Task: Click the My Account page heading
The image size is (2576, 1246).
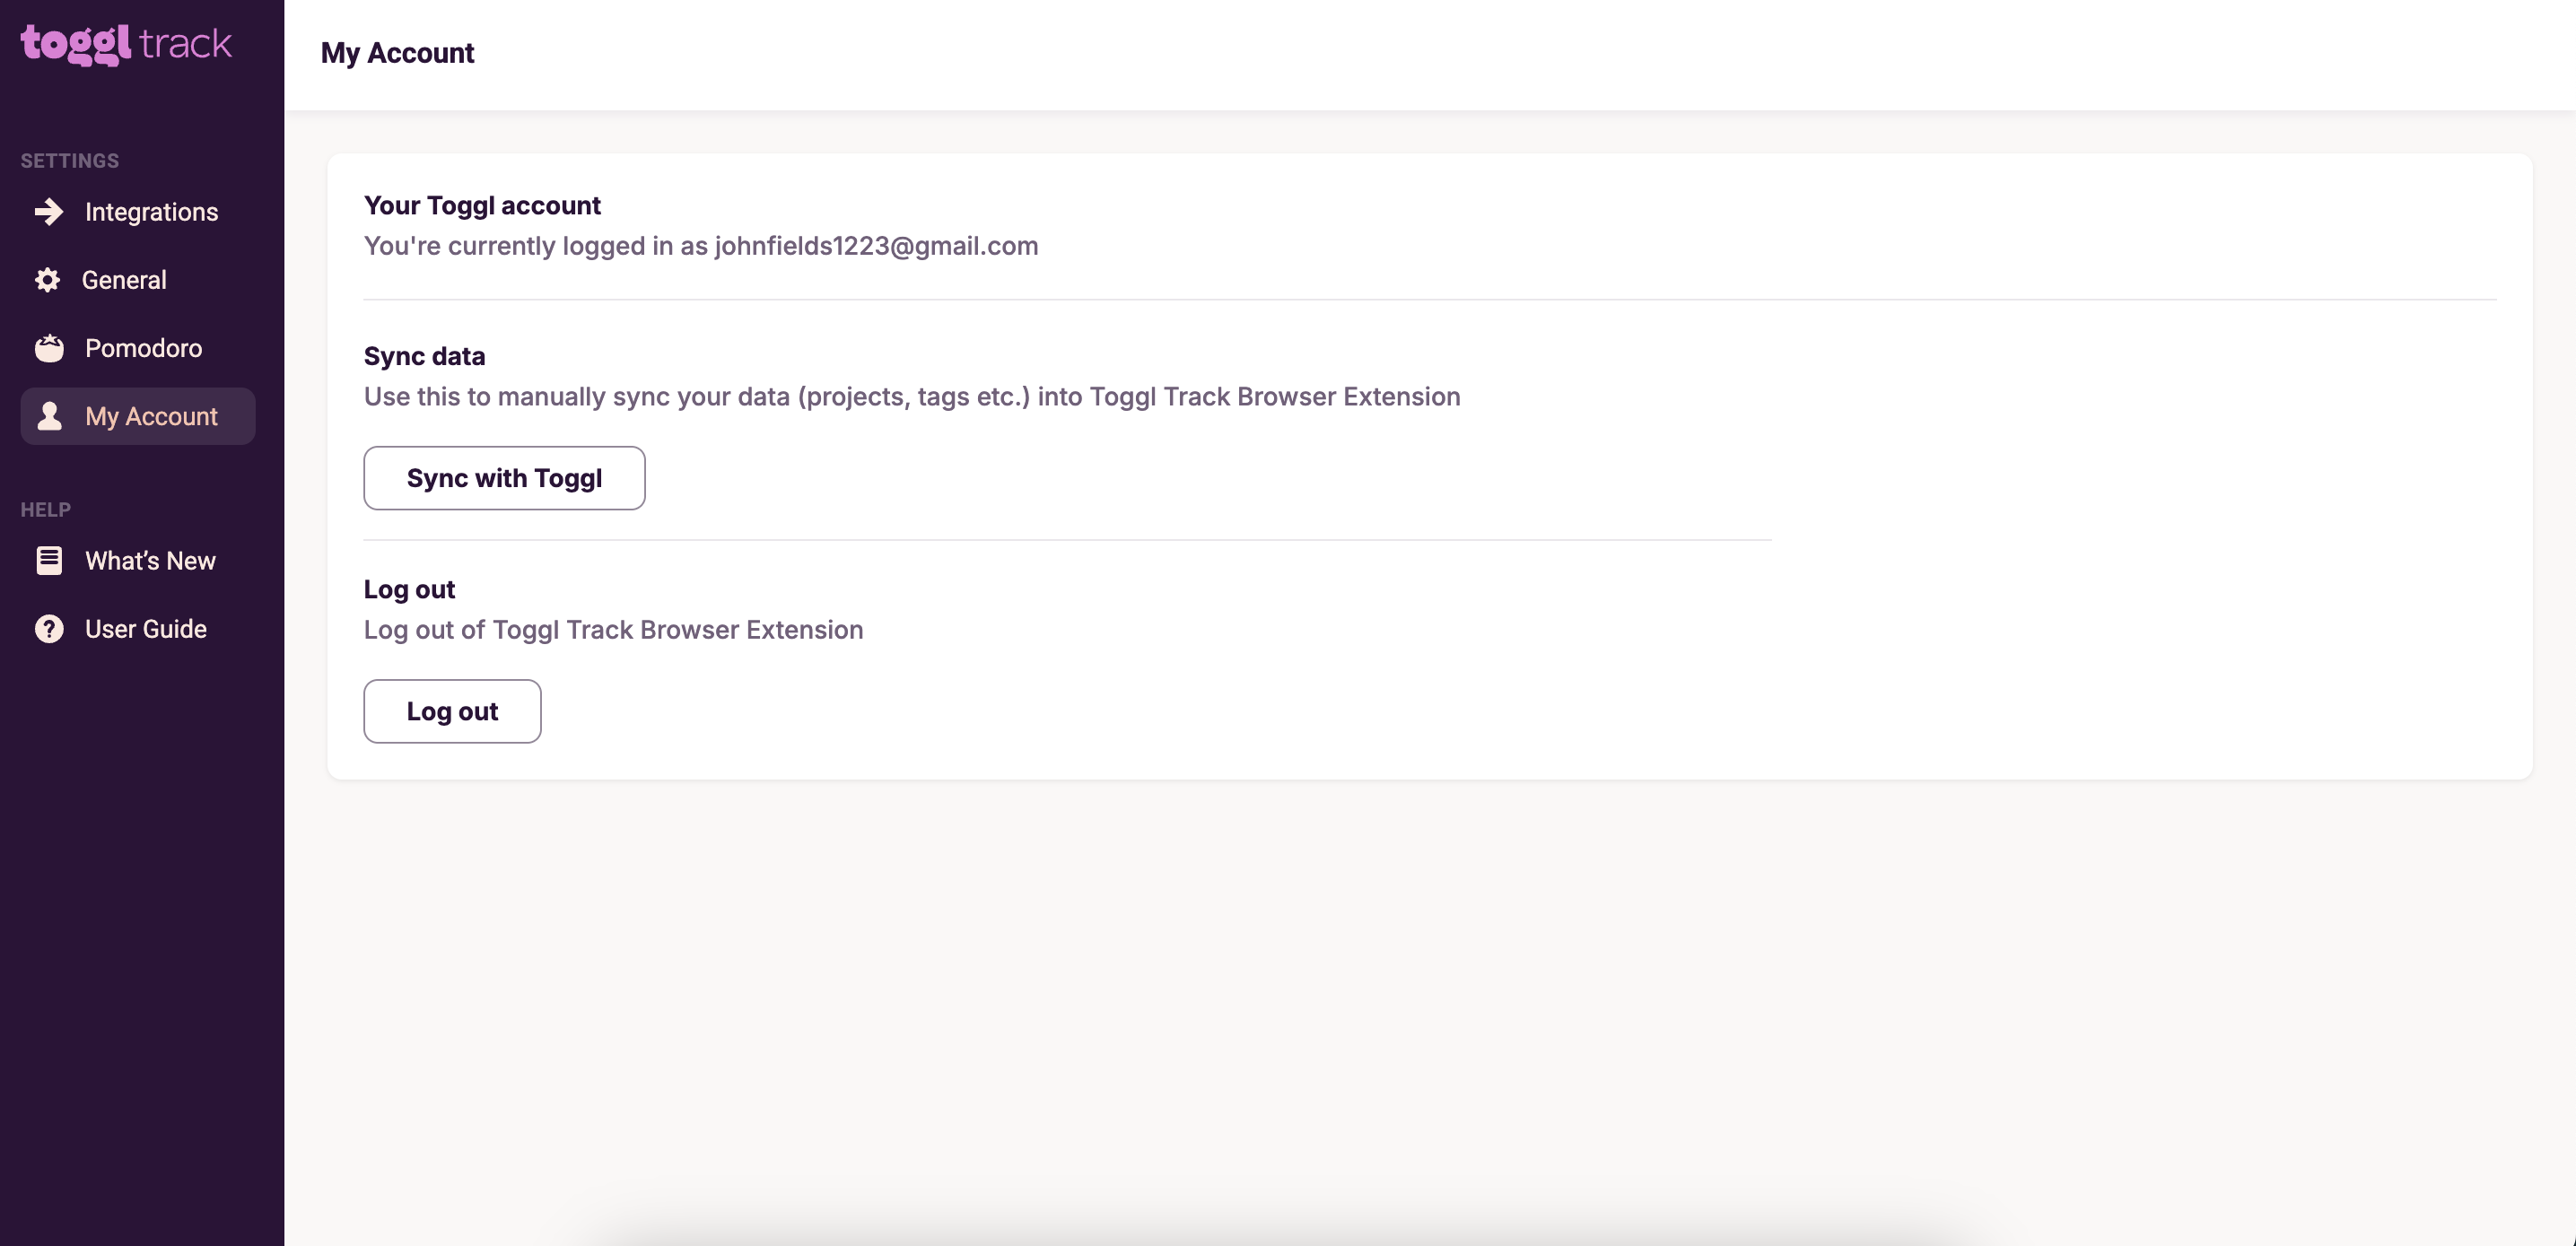Action: click(x=397, y=53)
